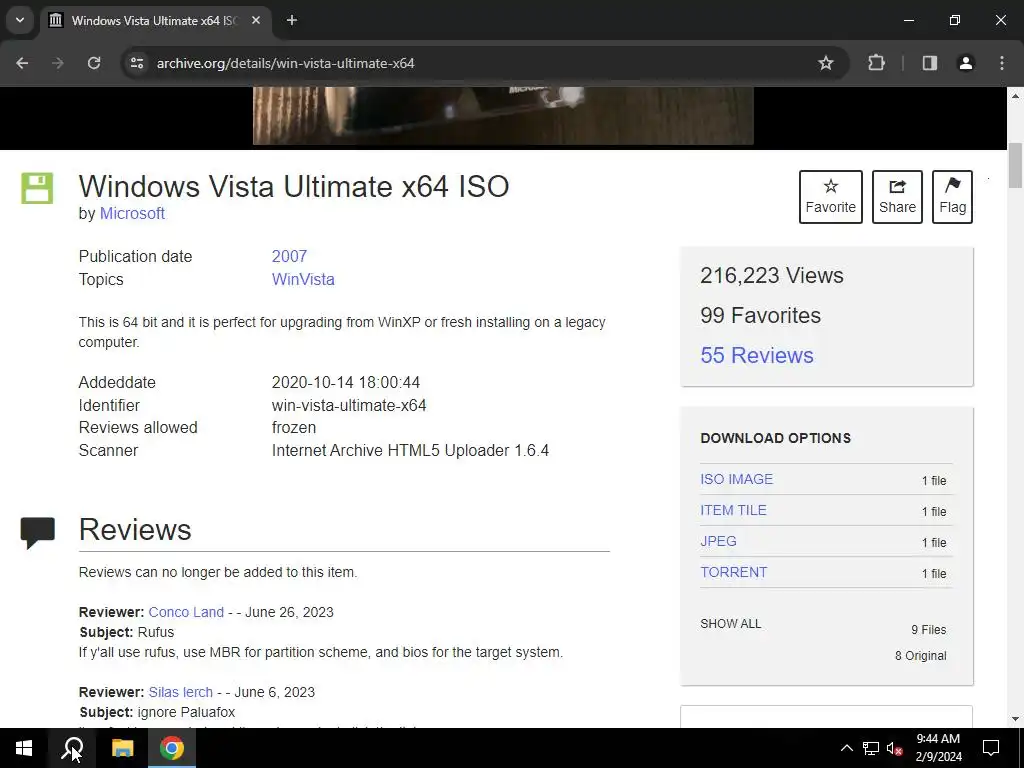
Task: Bookmark this page with the star icon
Action: pos(825,63)
